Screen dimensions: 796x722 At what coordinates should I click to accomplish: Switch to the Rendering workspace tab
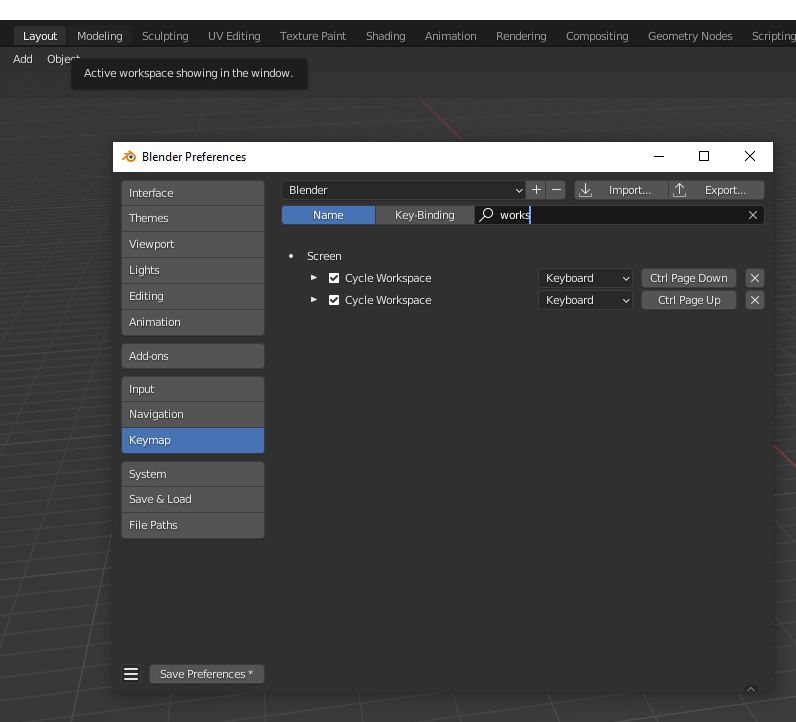(521, 36)
